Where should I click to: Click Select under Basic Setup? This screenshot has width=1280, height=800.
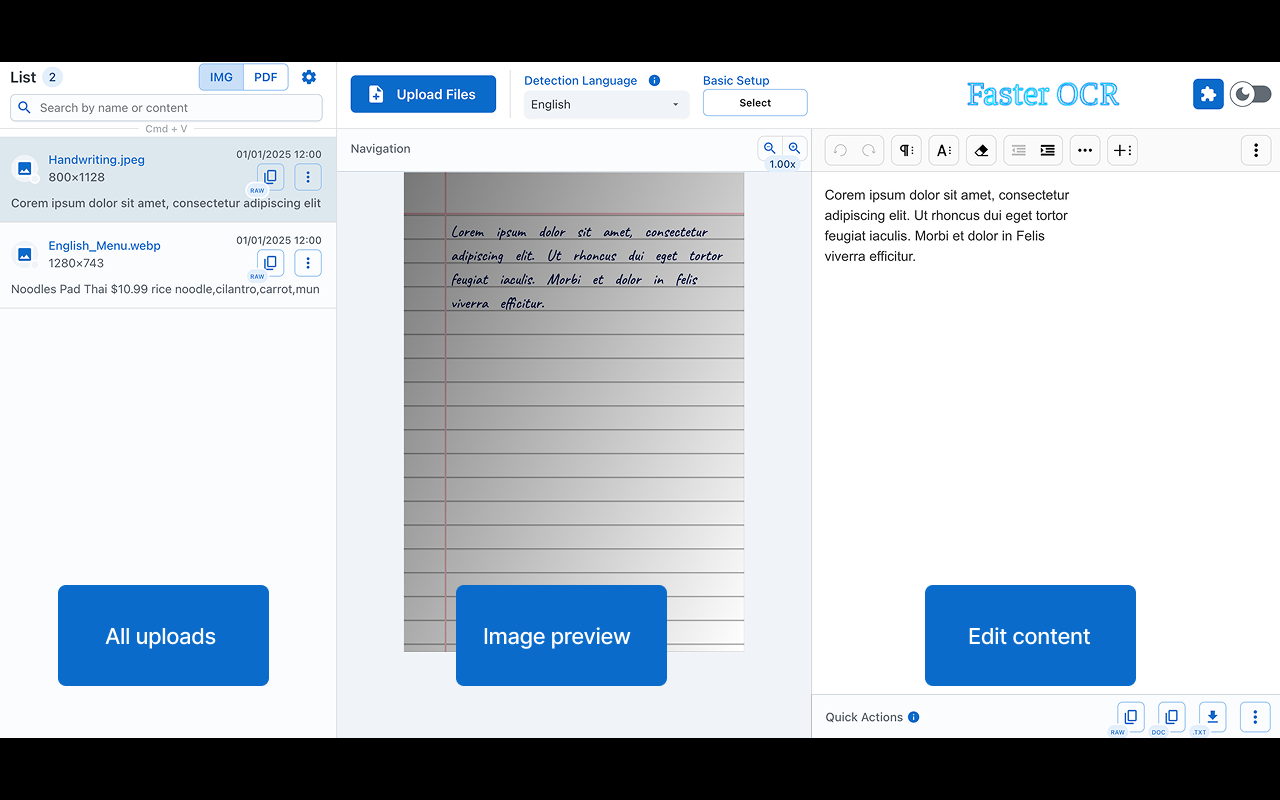click(x=755, y=102)
